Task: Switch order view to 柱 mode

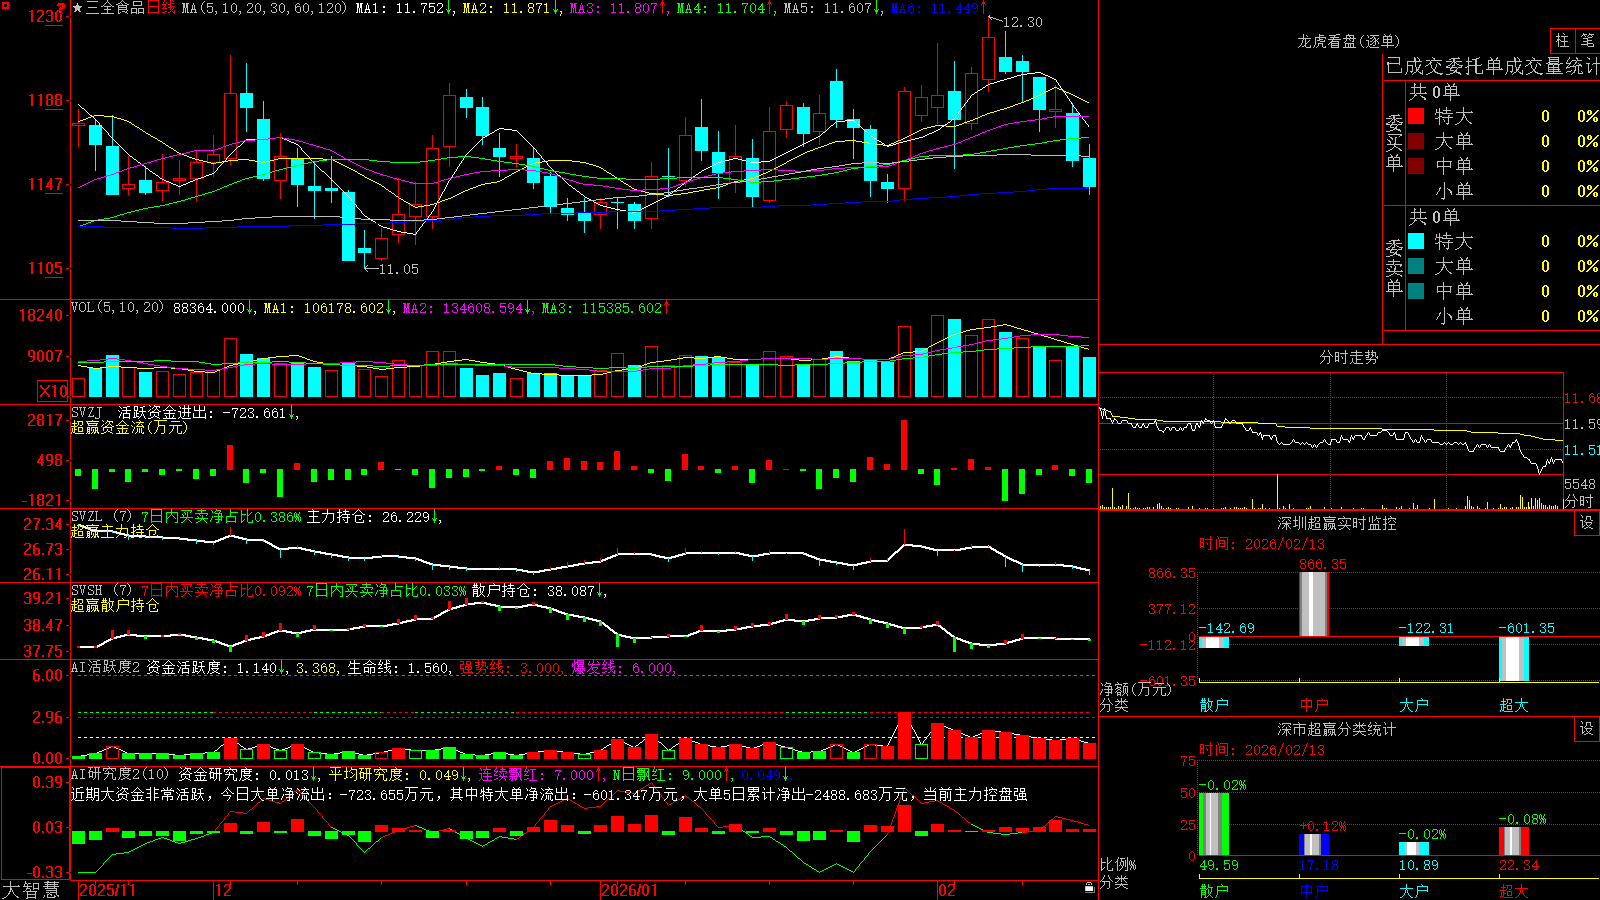Action: tap(1562, 40)
